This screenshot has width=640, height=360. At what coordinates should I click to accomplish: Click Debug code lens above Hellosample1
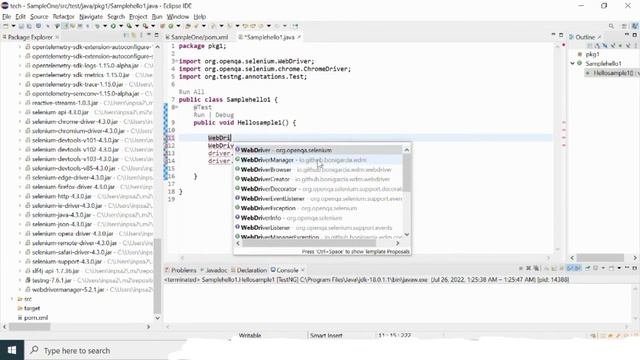coord(224,115)
